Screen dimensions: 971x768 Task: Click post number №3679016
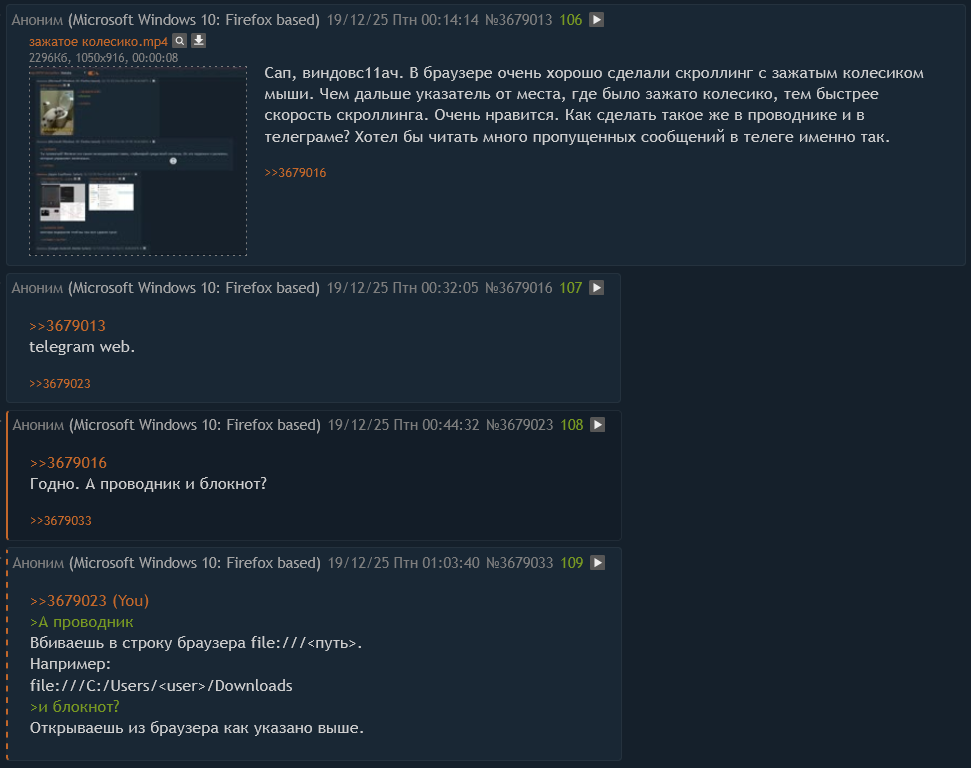click(518, 288)
